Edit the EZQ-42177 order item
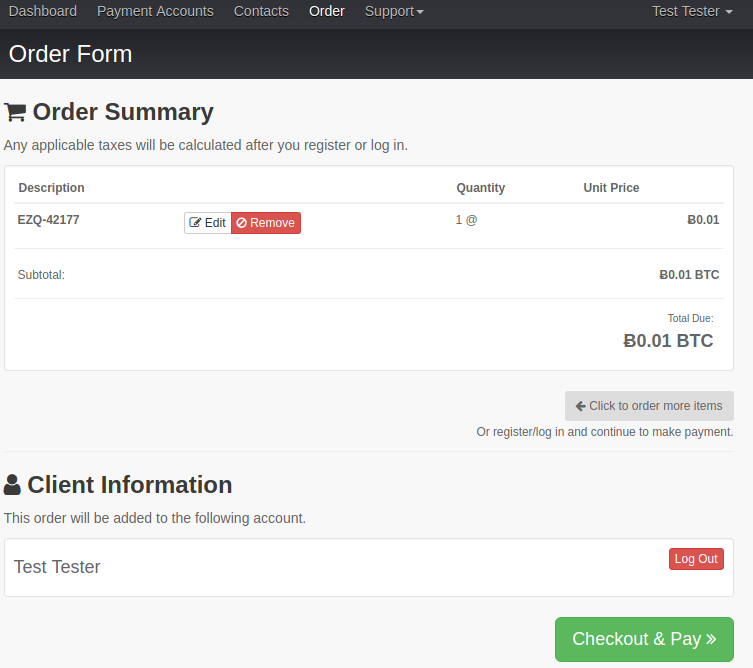Image resolution: width=753 pixels, height=668 pixels. point(208,223)
